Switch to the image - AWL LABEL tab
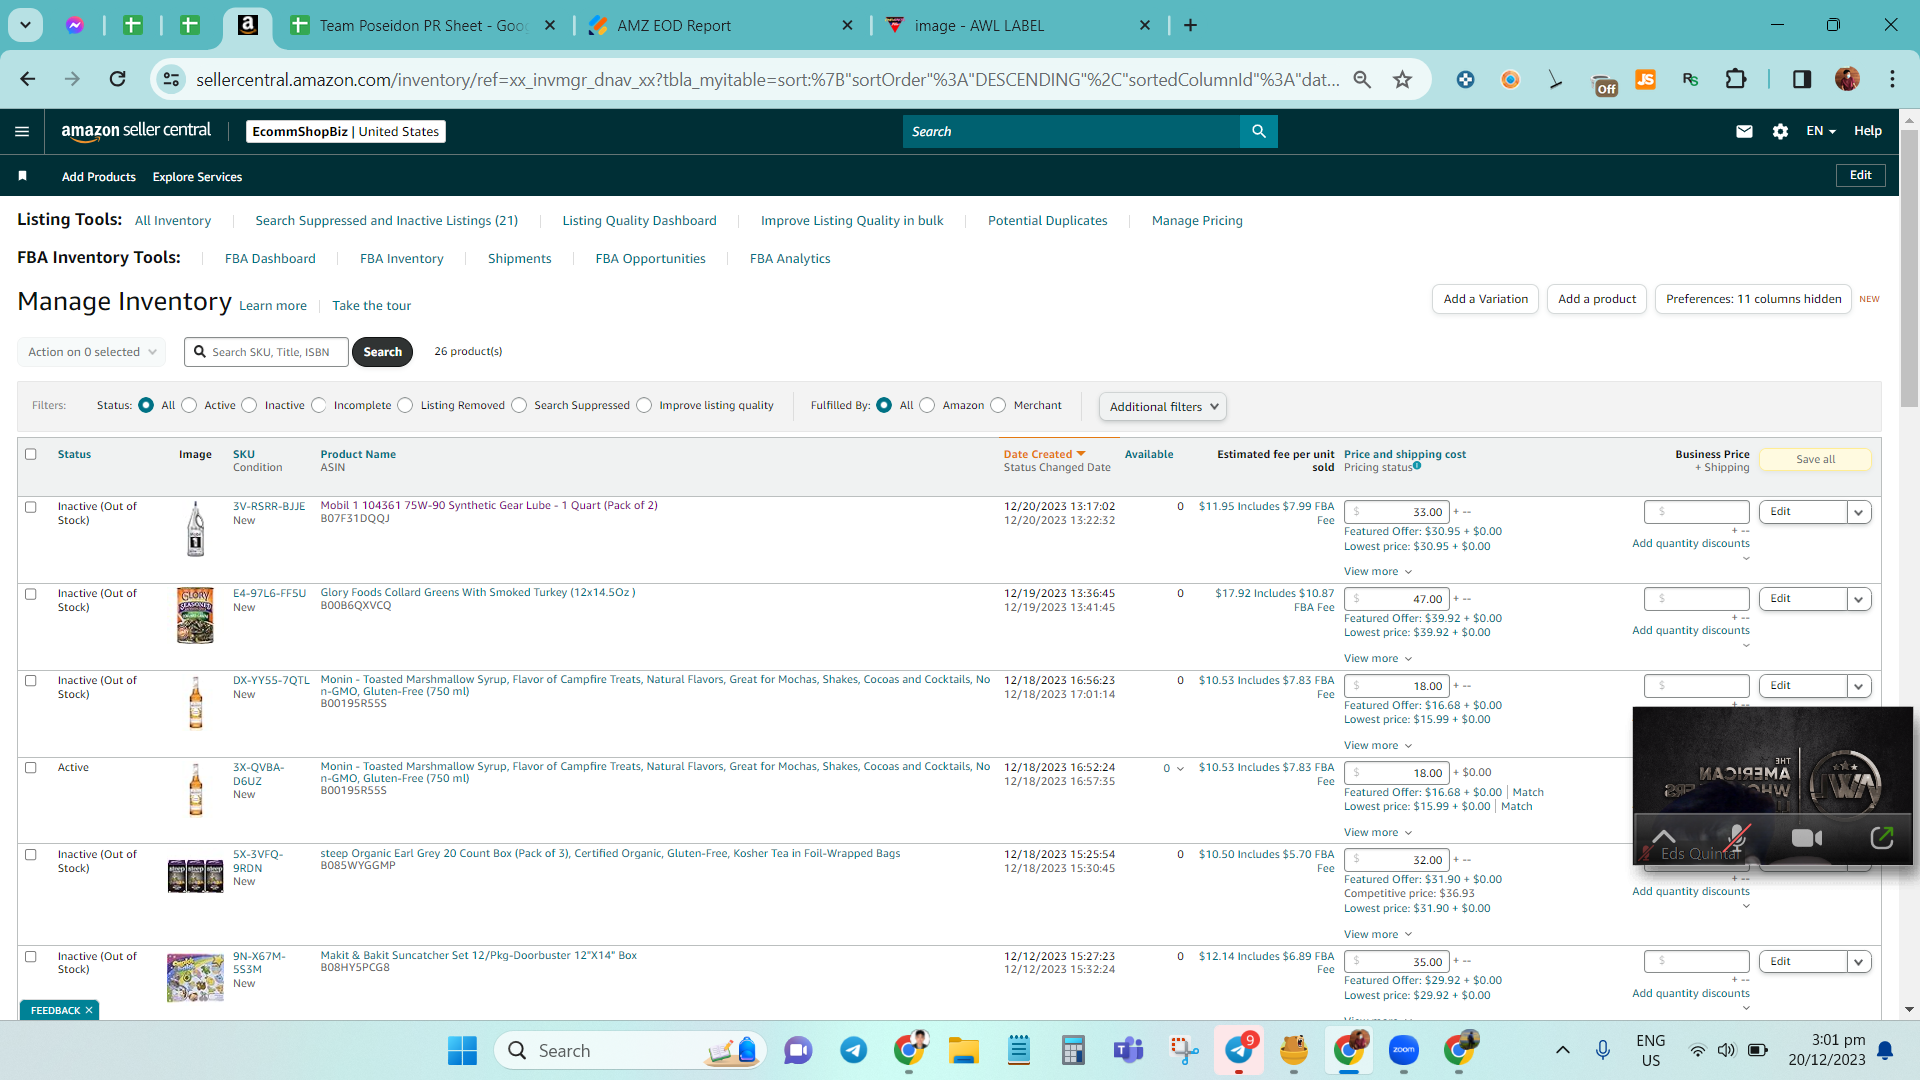The width and height of the screenshot is (1920, 1080). (x=1018, y=25)
